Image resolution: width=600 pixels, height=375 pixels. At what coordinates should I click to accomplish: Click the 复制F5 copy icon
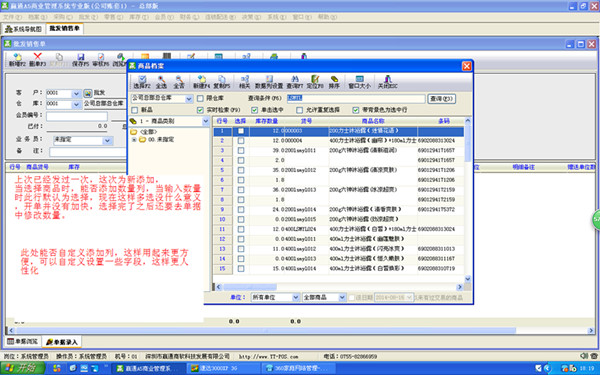(x=222, y=82)
